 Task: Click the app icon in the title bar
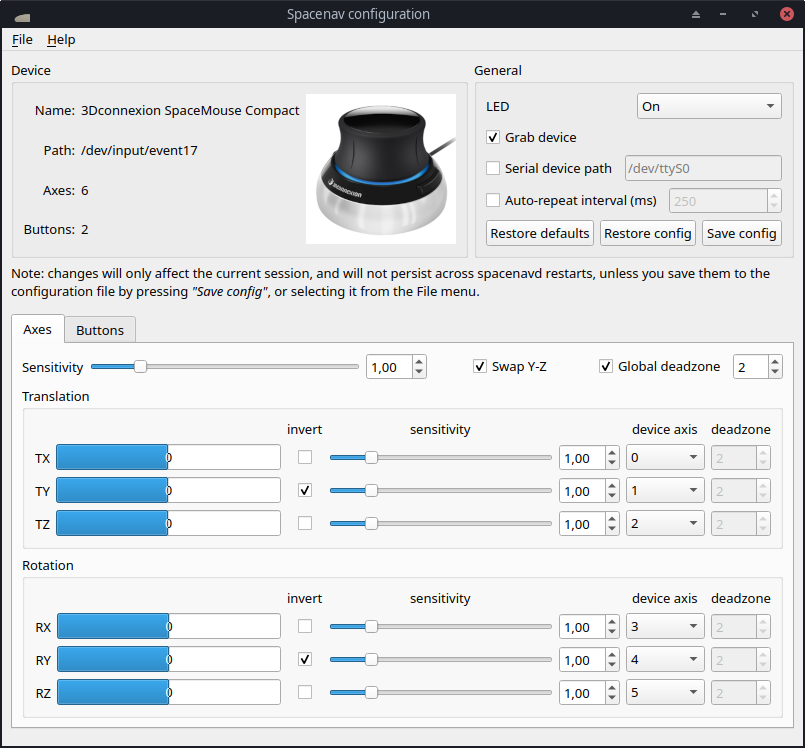(22, 15)
